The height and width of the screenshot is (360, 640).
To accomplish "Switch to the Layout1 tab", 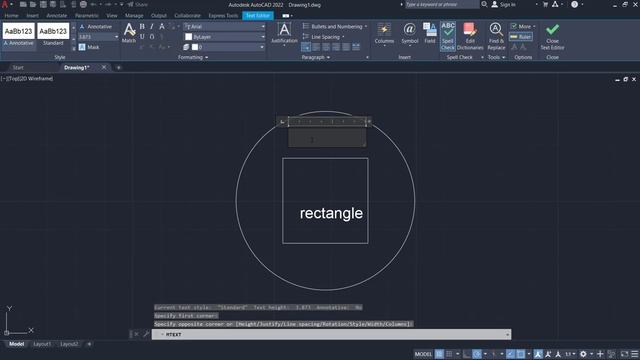I will 42,344.
